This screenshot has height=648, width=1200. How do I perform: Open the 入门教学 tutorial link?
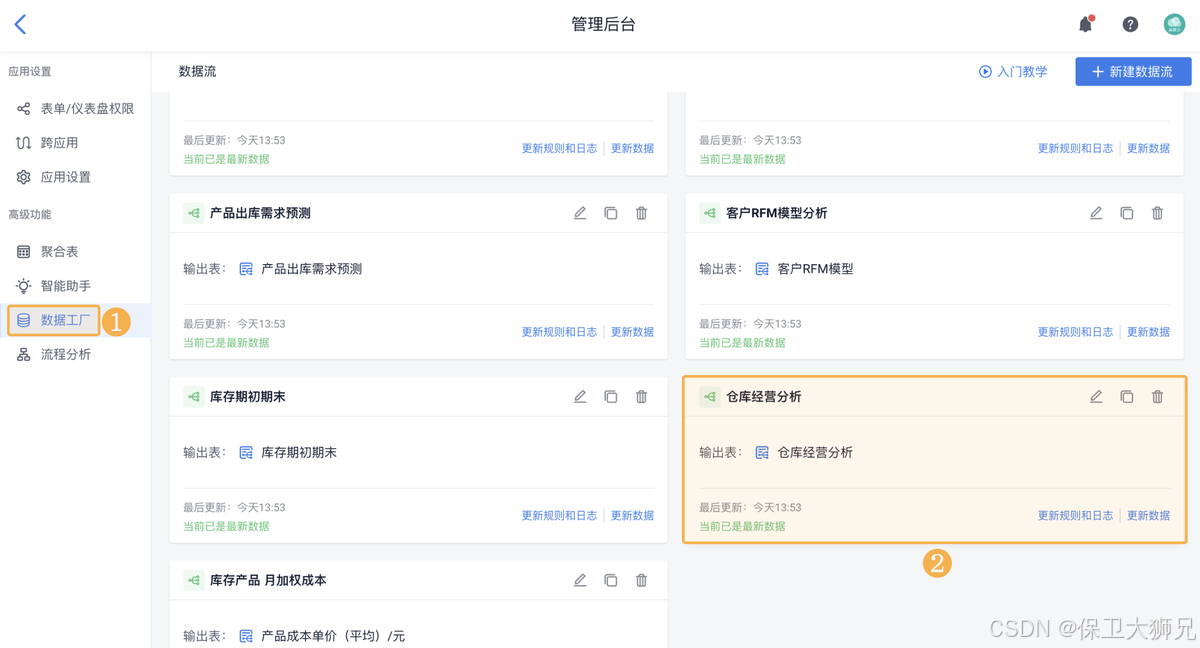1013,72
